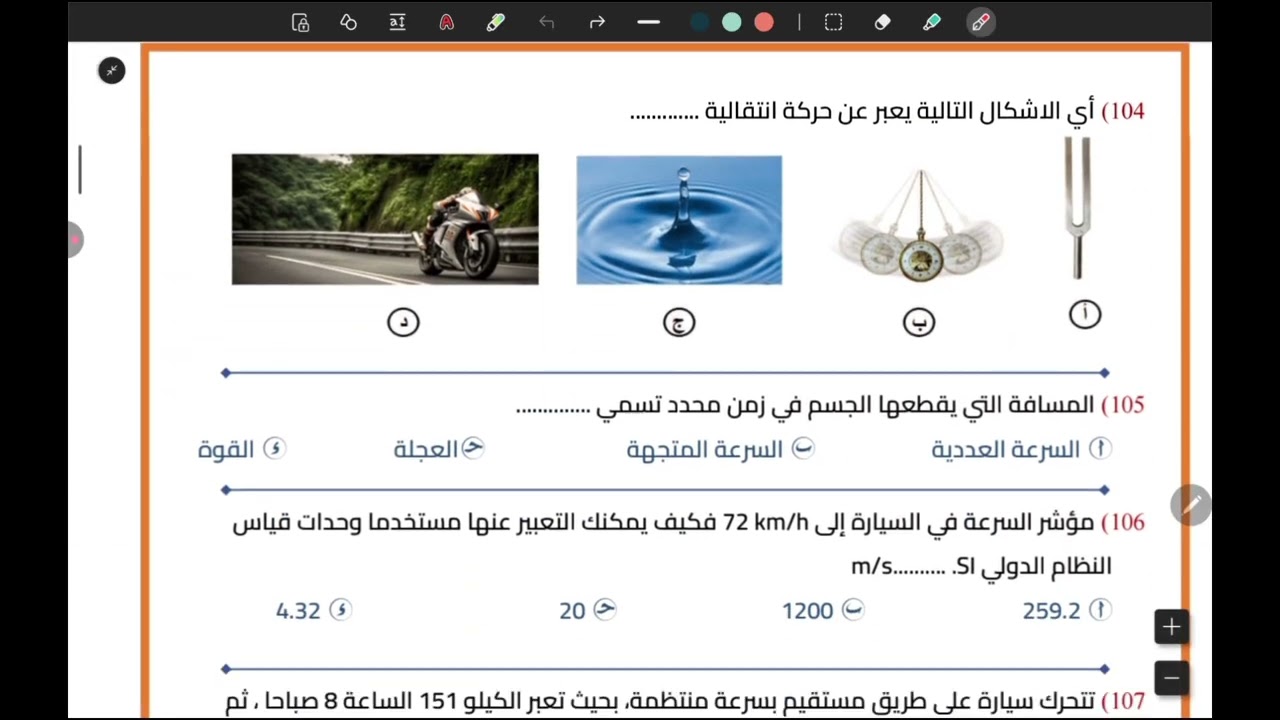Select answer 20 for question 106
This screenshot has width=1280, height=720.
(x=588, y=610)
